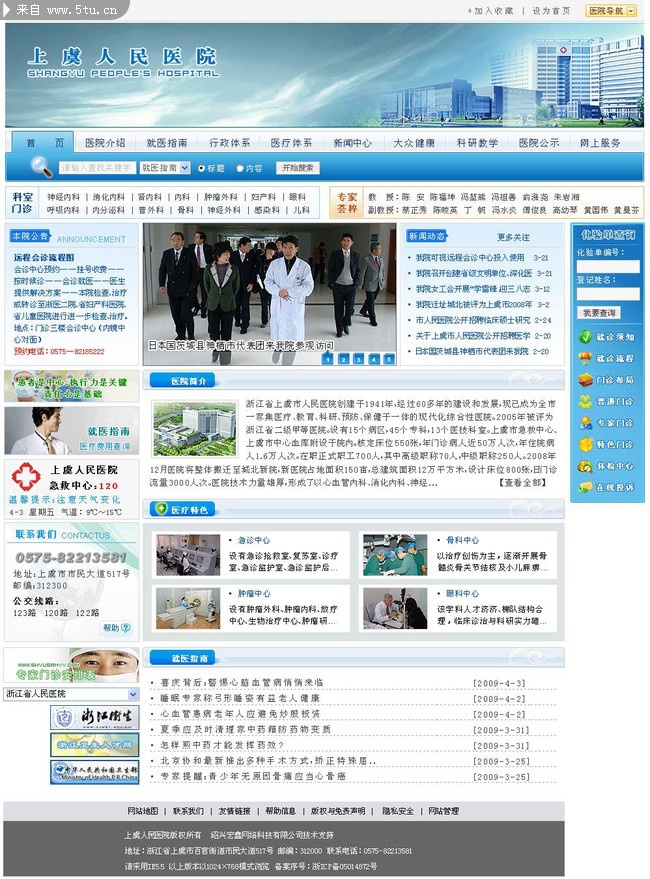Click the magnifying glass search icon
The image size is (650, 879).
point(40,166)
